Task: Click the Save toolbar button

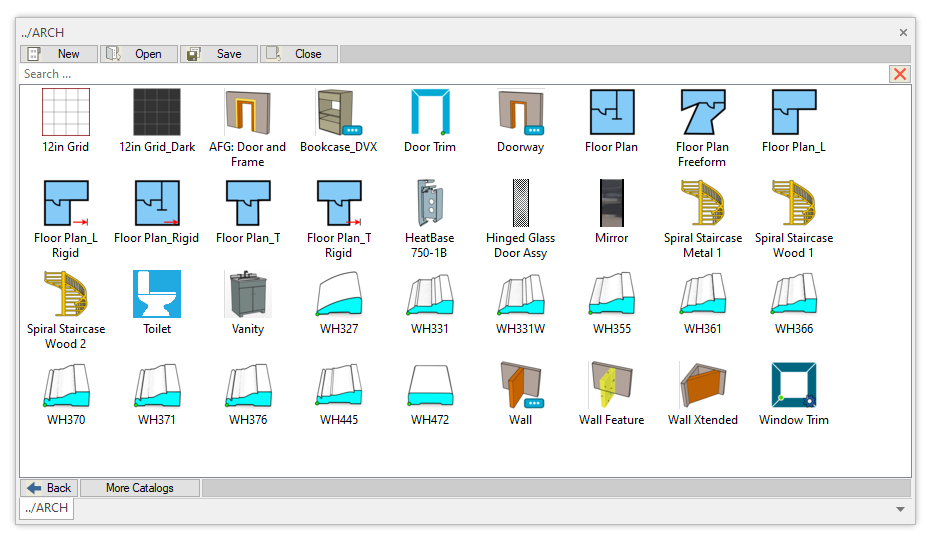Action: click(219, 54)
